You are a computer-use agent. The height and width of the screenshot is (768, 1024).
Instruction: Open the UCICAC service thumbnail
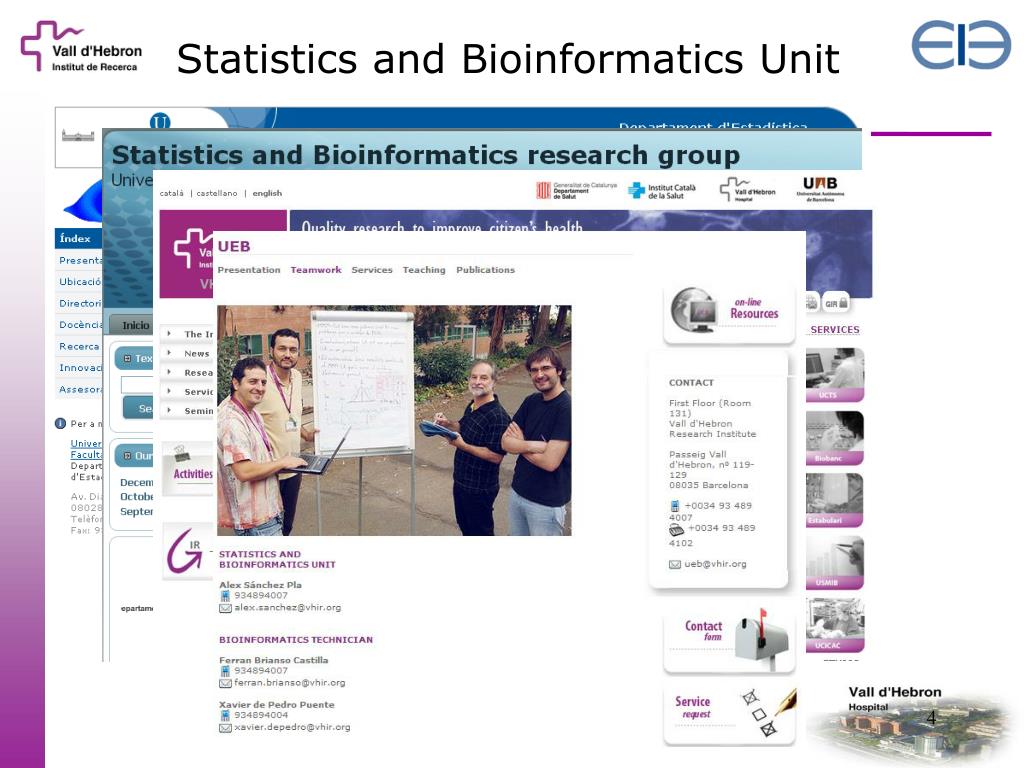pyautogui.click(x=835, y=626)
